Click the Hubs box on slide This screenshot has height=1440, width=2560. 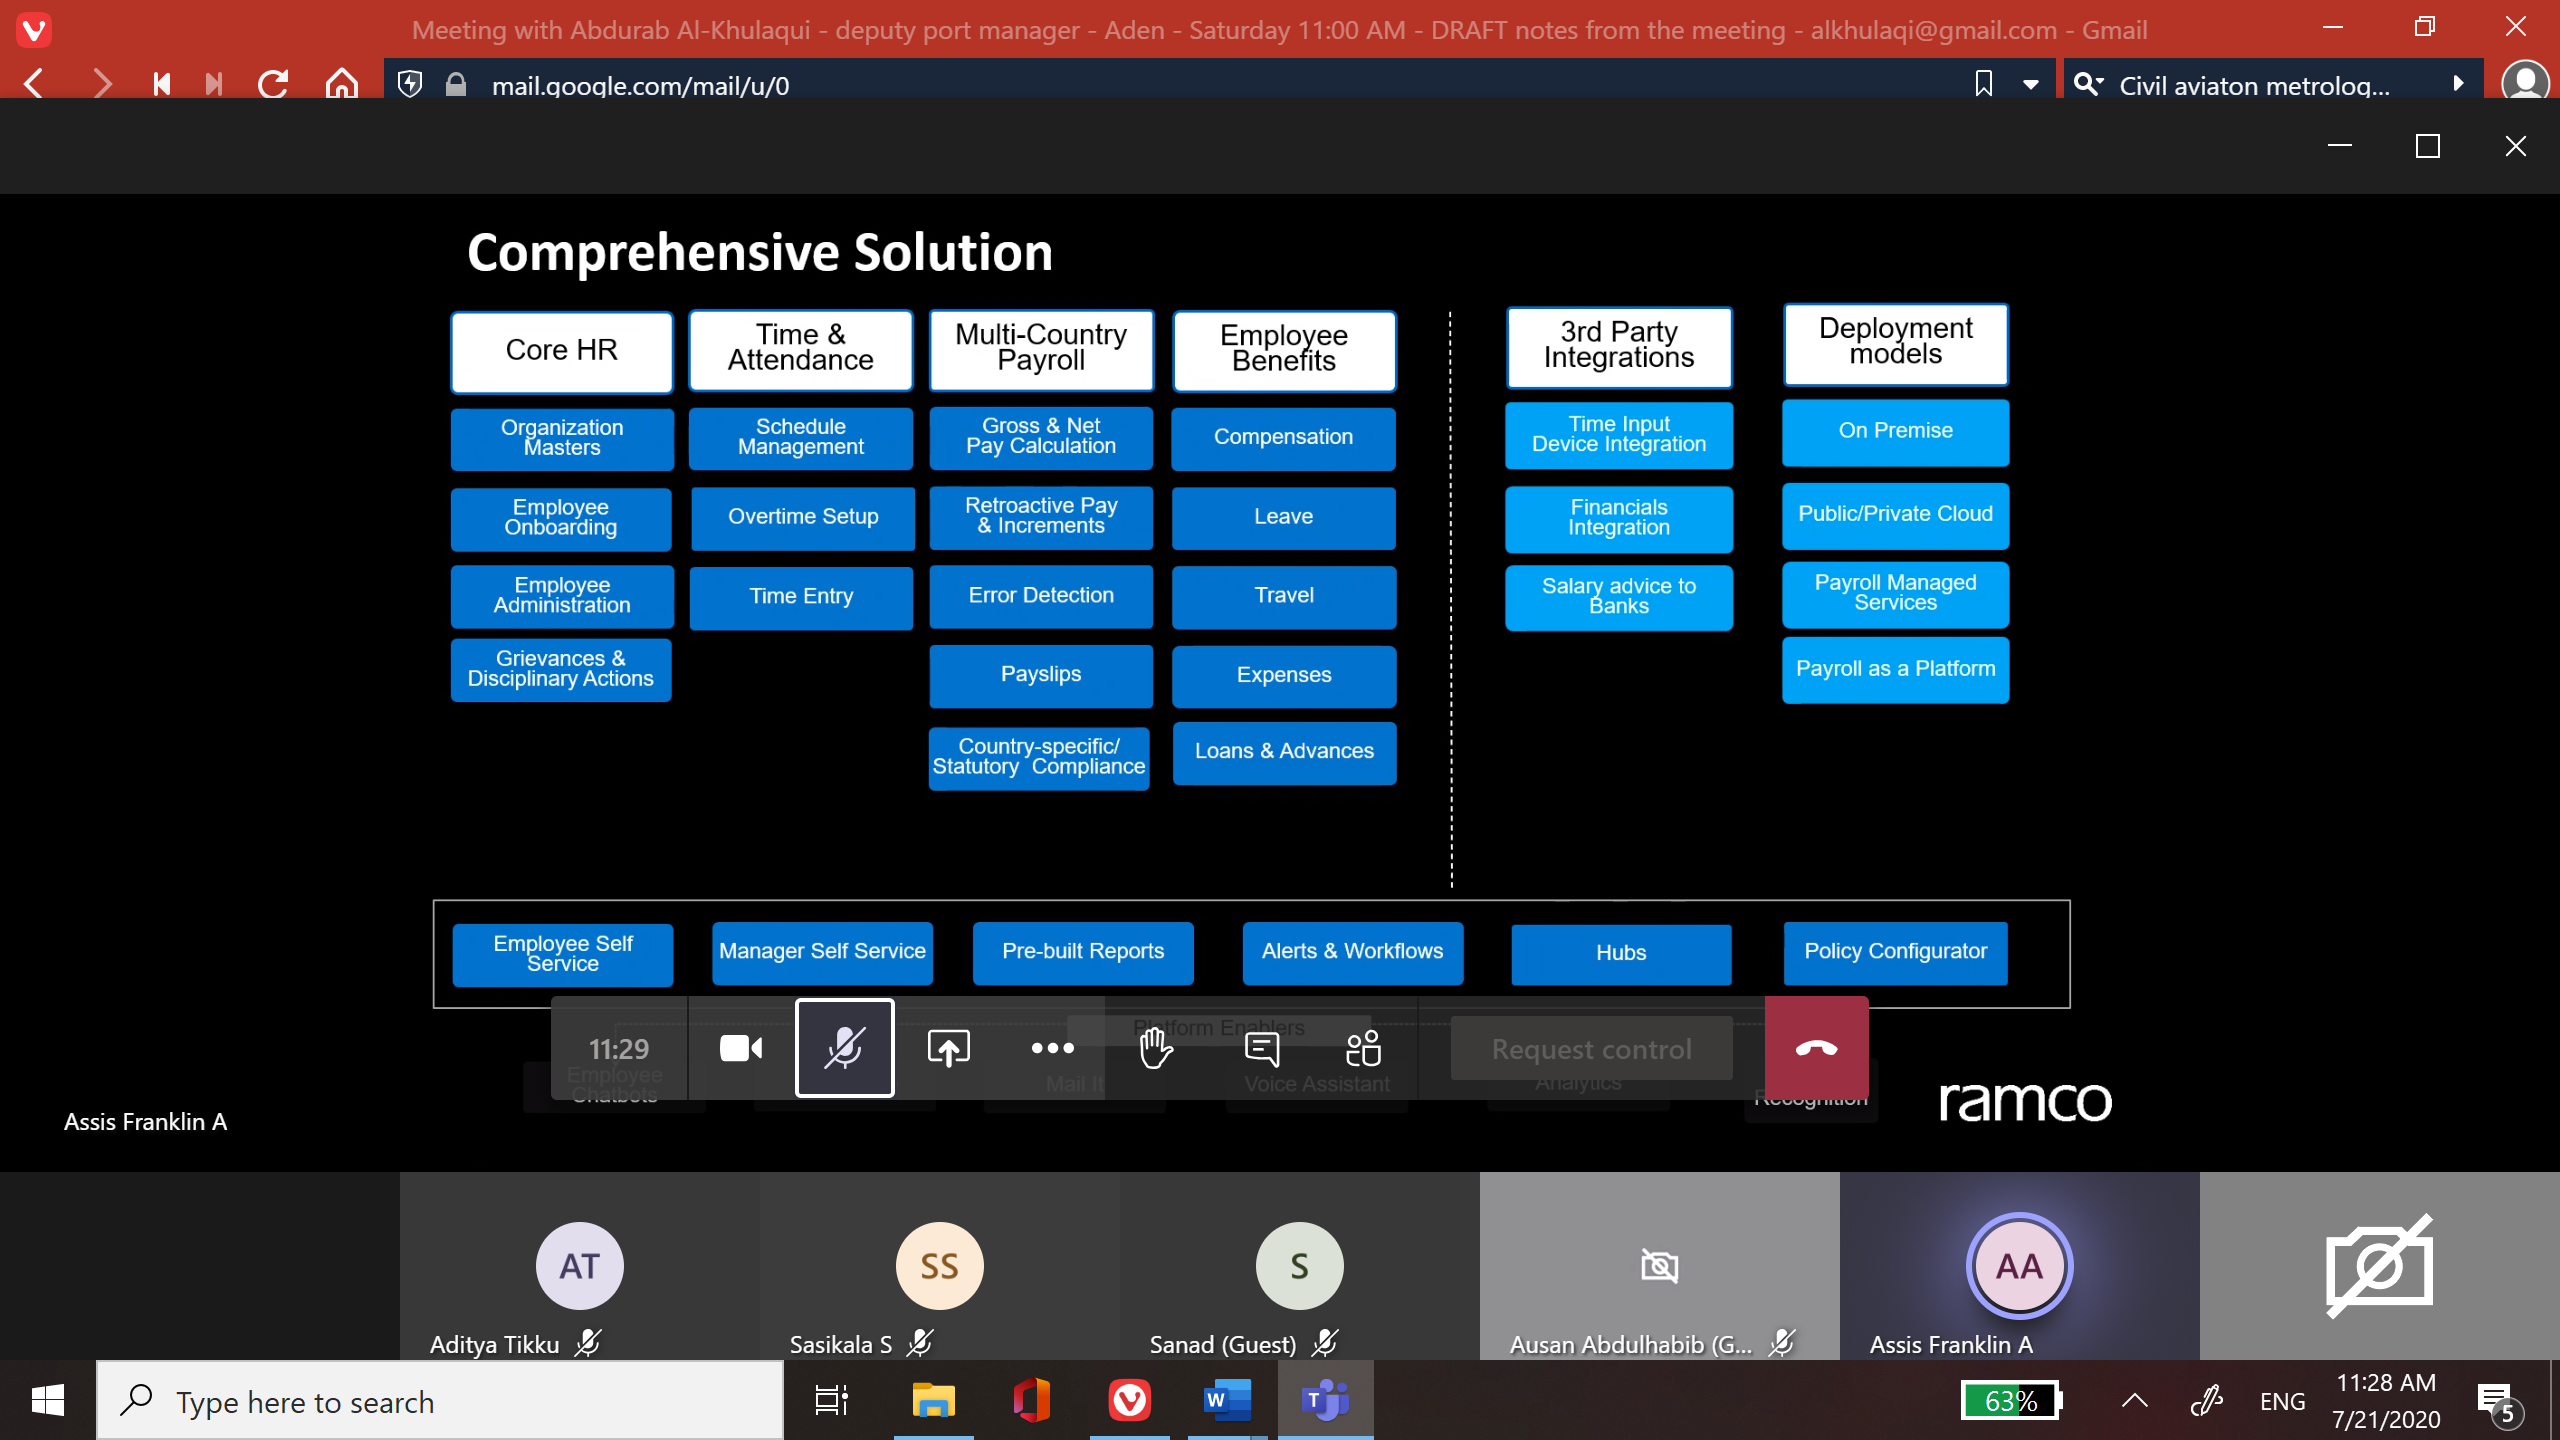pos(1621,954)
